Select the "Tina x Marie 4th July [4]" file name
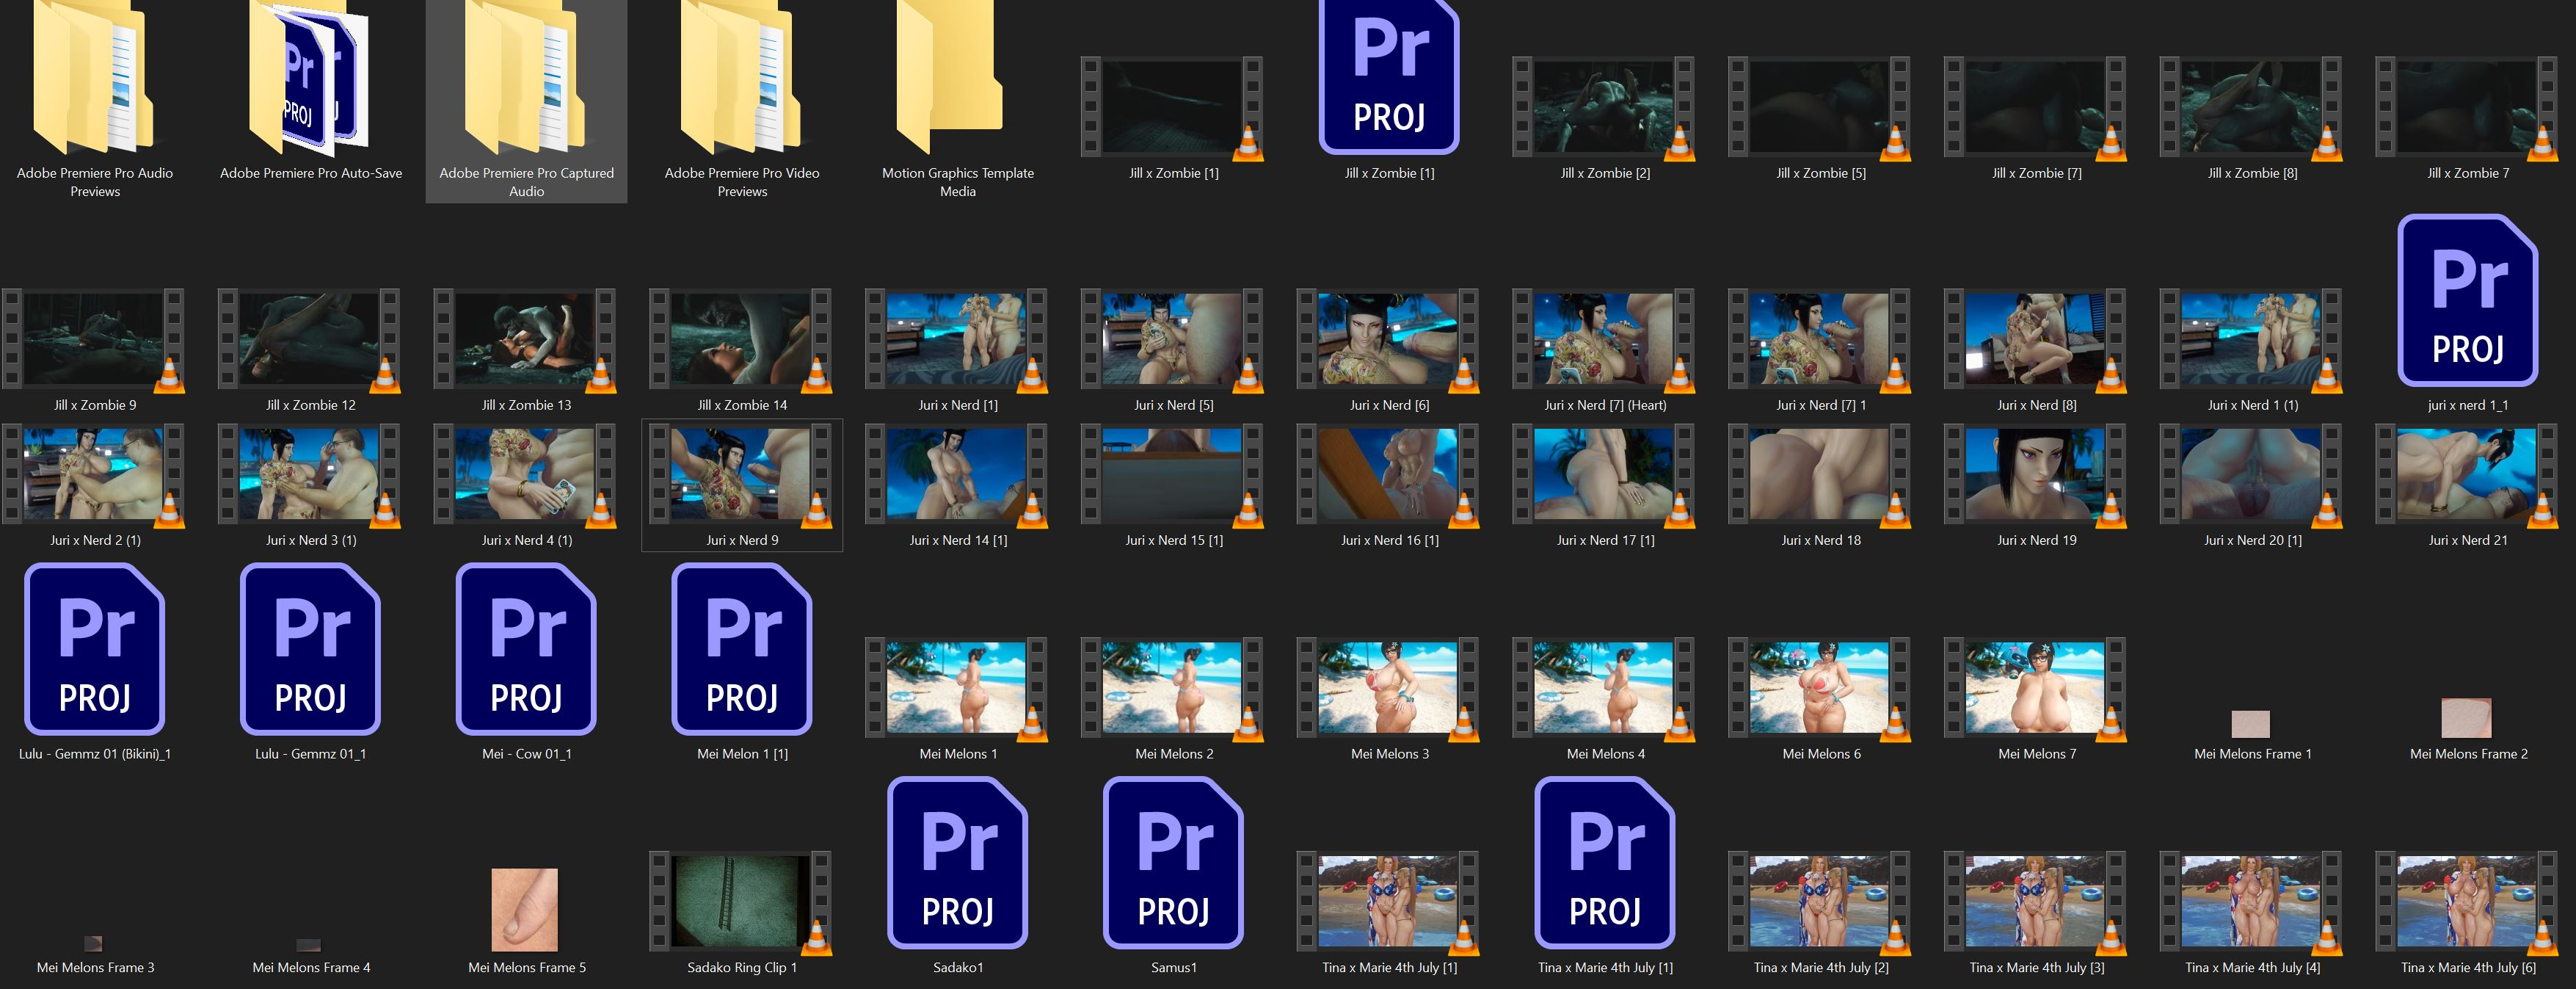Image resolution: width=2576 pixels, height=989 pixels. [x=2253, y=967]
